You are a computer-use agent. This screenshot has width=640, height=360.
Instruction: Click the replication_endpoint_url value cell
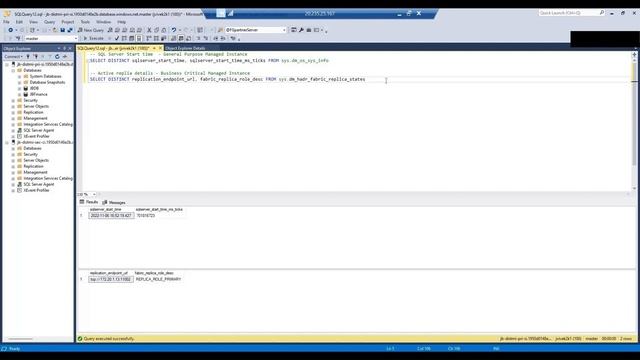(111, 280)
